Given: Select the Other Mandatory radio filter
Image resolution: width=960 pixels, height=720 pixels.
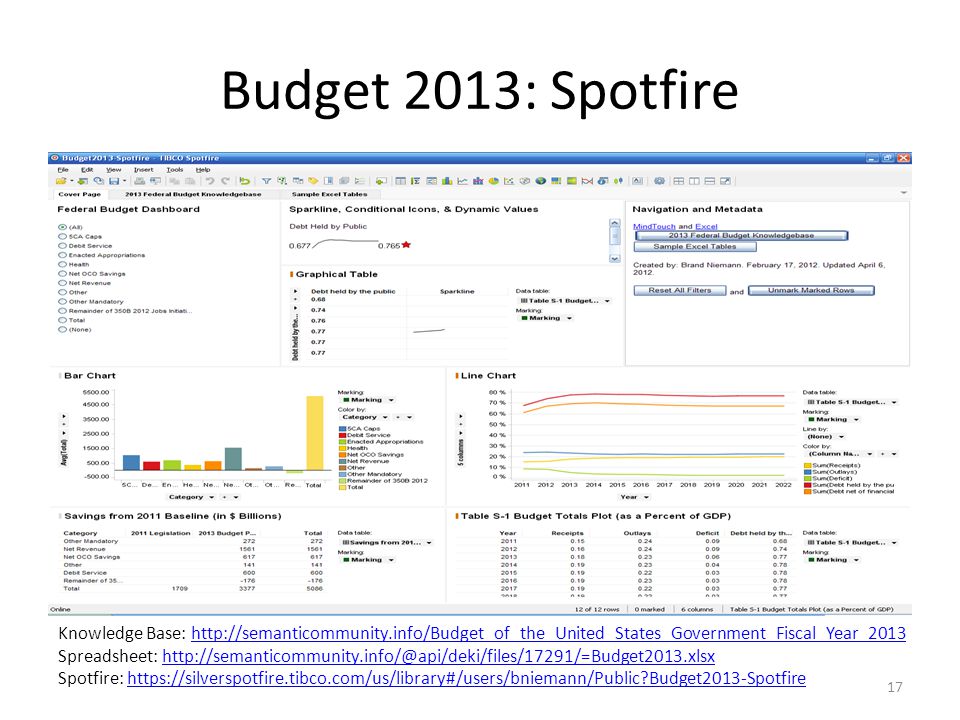Looking at the screenshot, I should pyautogui.click(x=62, y=301).
